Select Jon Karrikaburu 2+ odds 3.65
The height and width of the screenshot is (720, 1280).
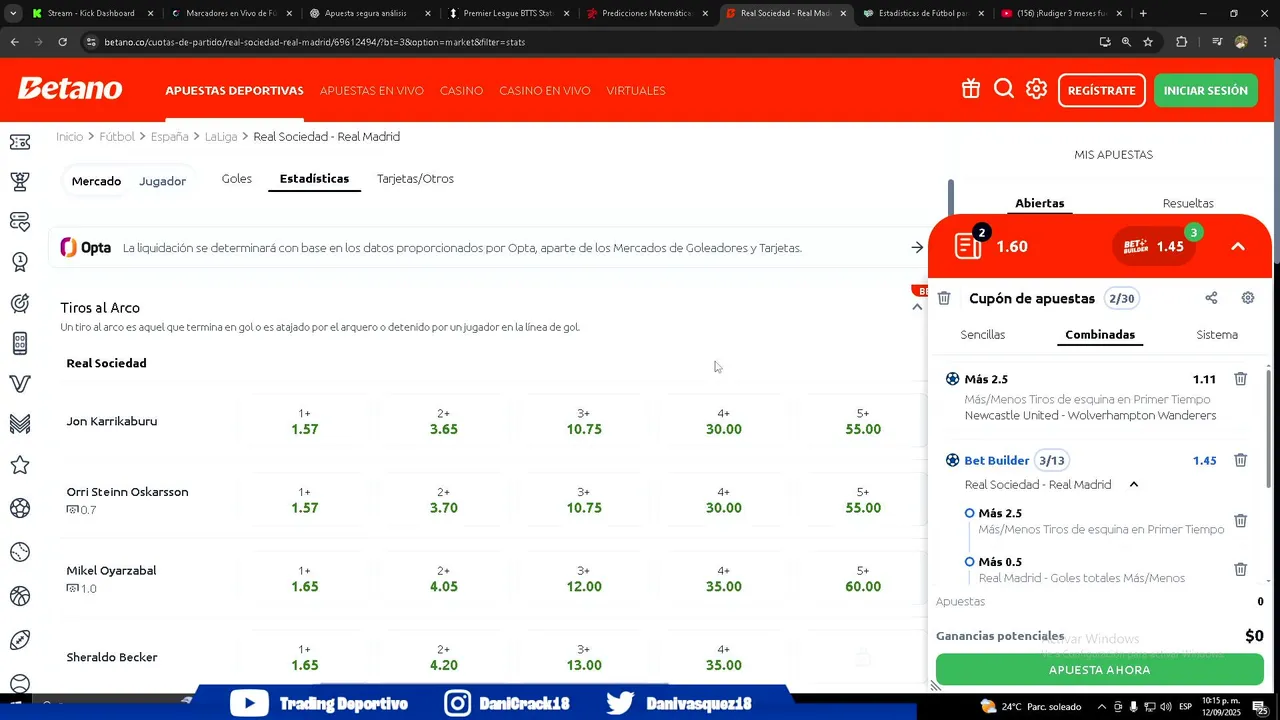coord(443,421)
